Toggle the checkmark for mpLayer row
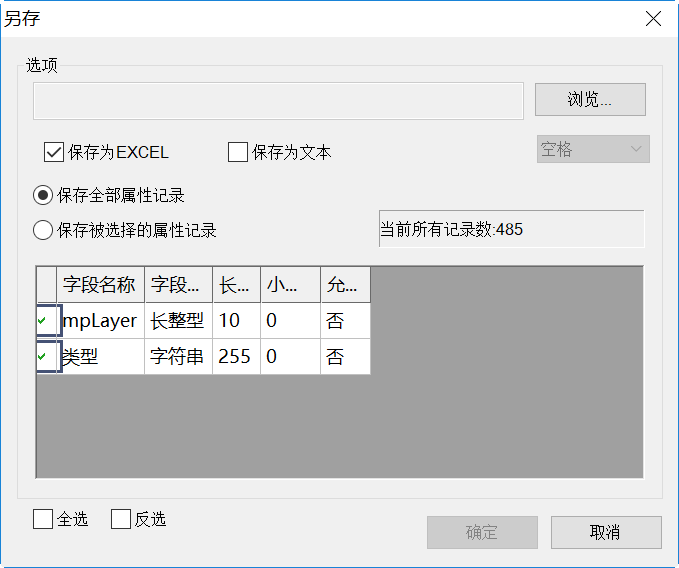Viewport: 679px width, 568px height. 46,321
